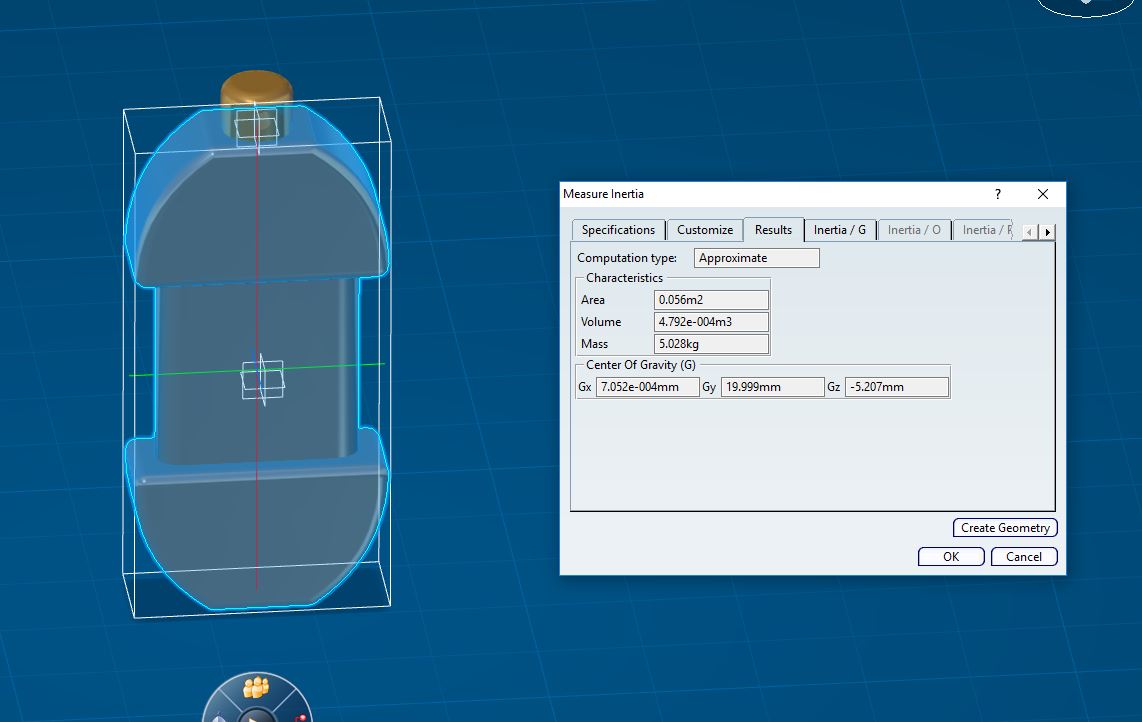This screenshot has height=722, width=1142.
Task: Open the Inertia / G tab
Action: (x=840, y=230)
